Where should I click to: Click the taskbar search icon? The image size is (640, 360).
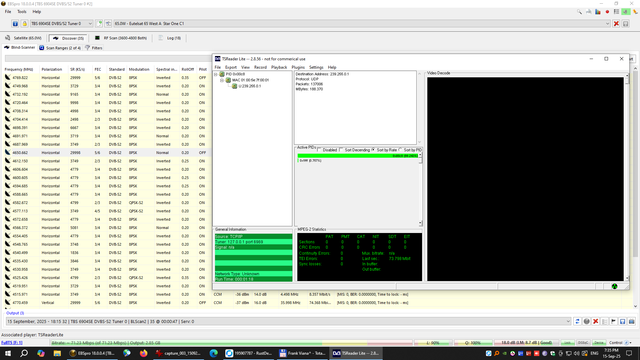pos(24,353)
